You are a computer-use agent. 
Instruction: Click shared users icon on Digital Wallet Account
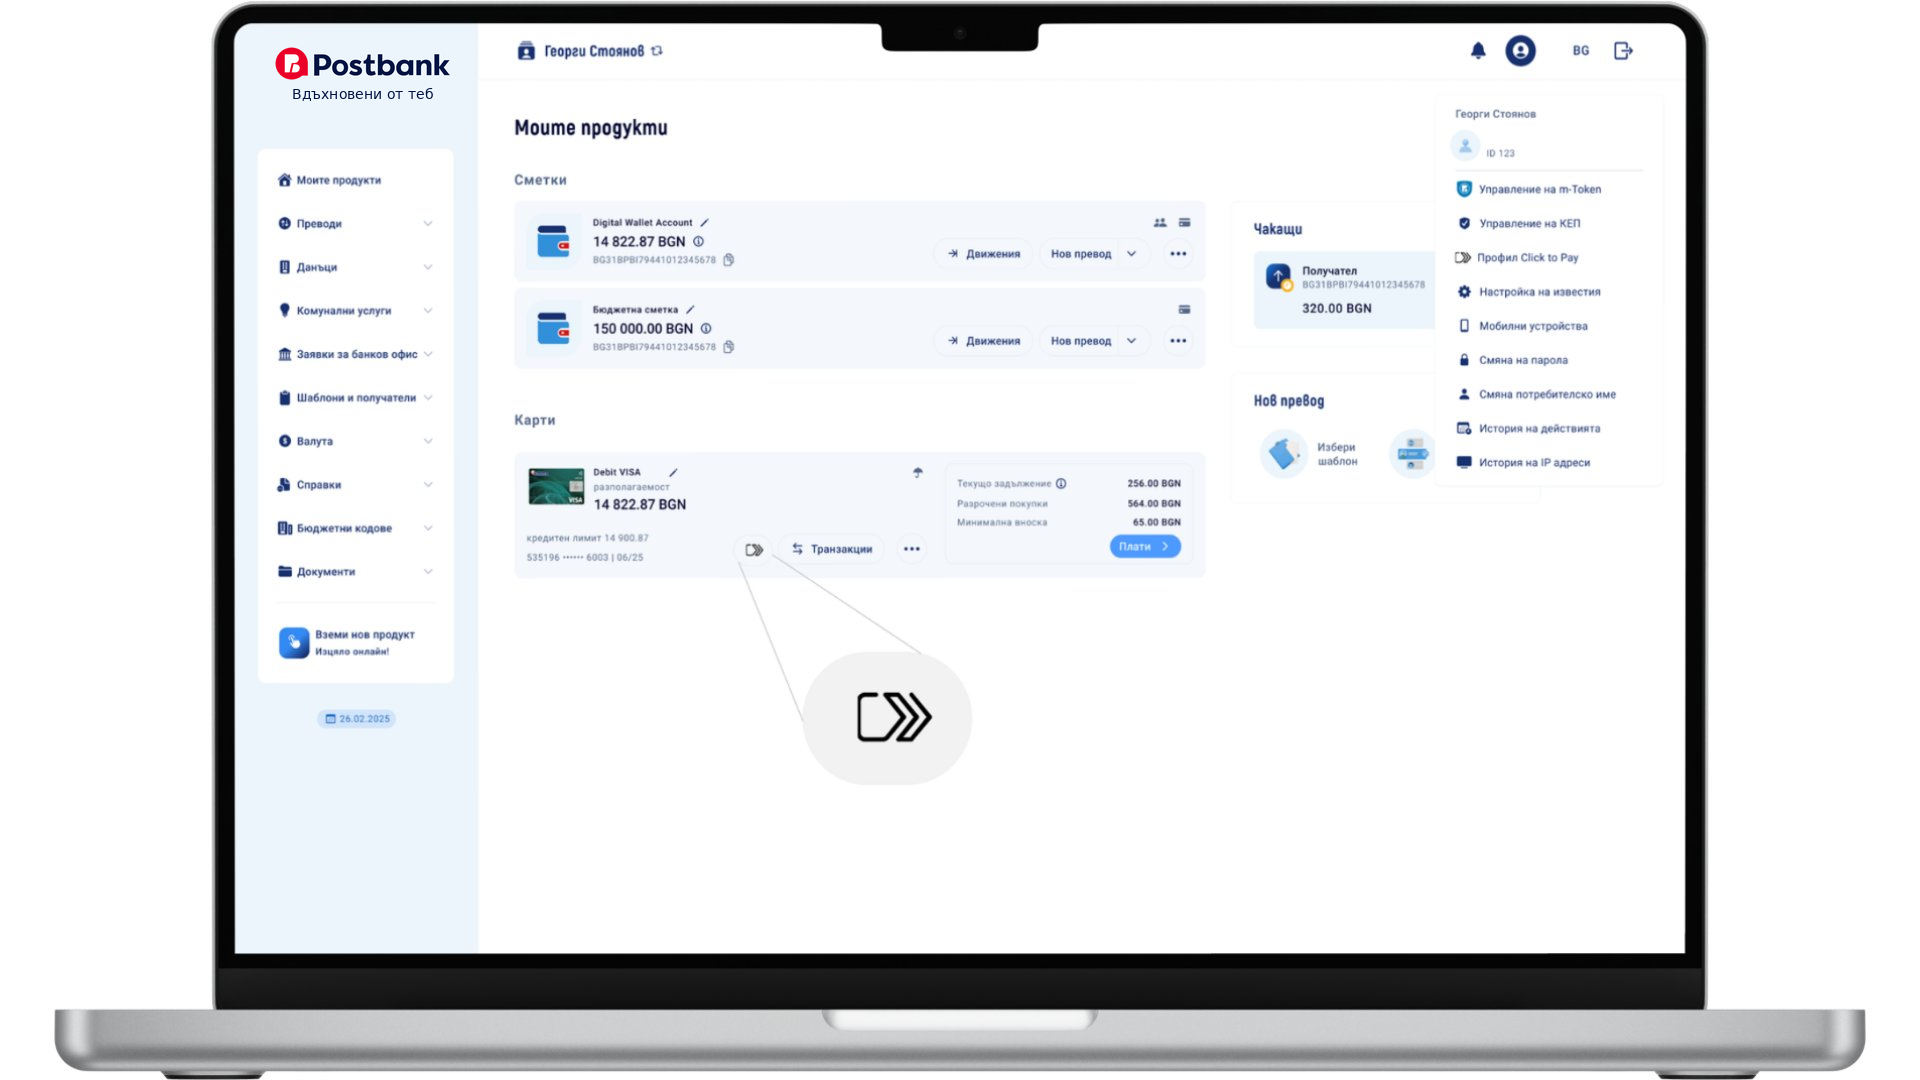(1160, 223)
